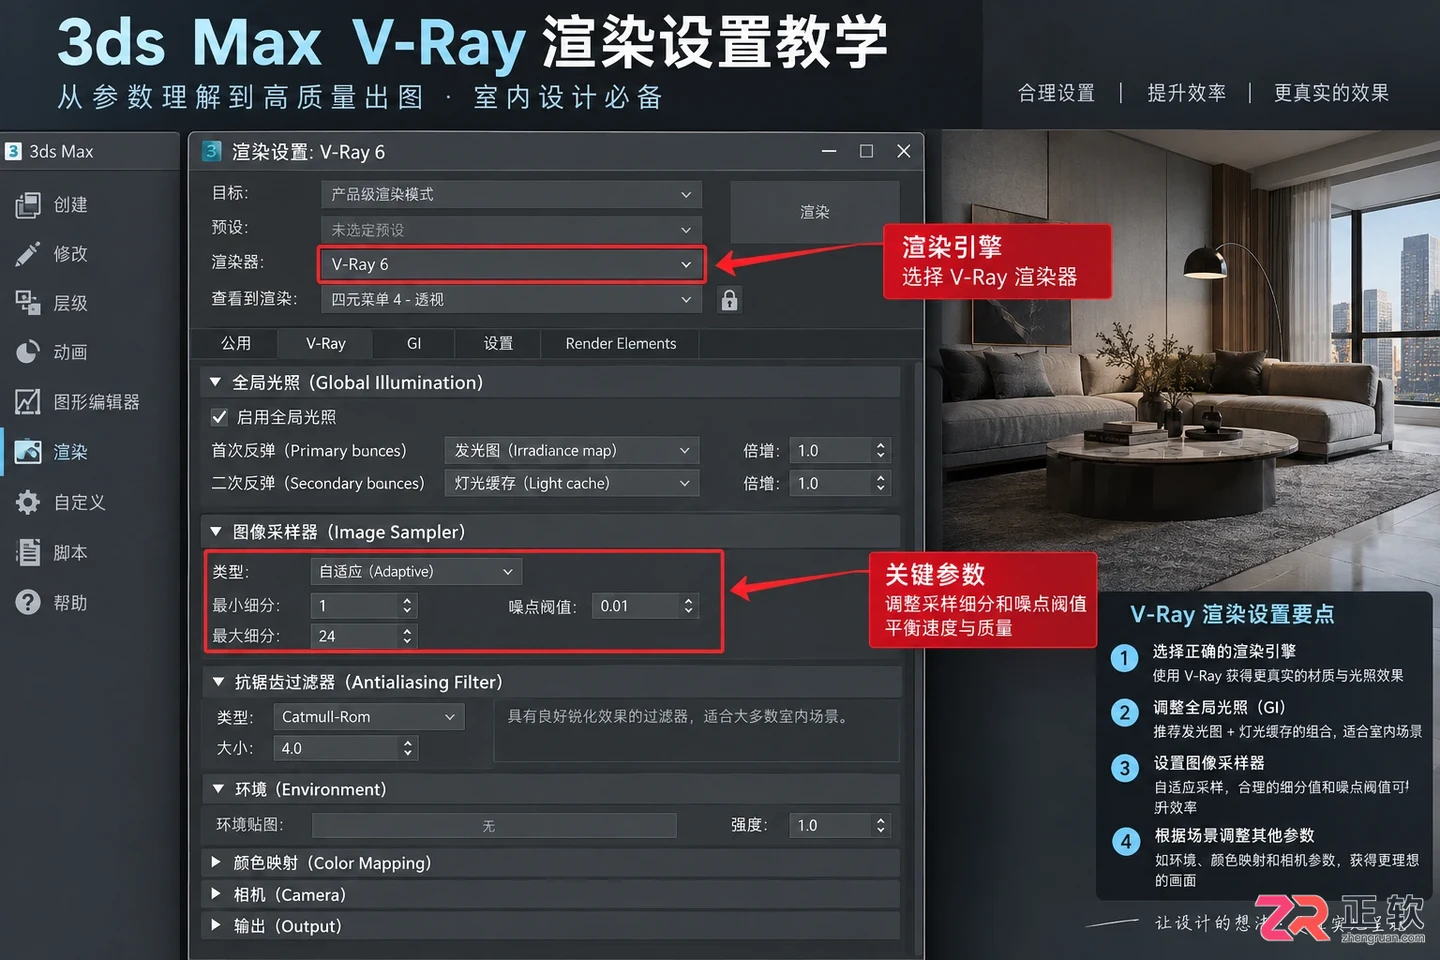
Task: Open the 帮助 question mark icon
Action: coord(27,603)
